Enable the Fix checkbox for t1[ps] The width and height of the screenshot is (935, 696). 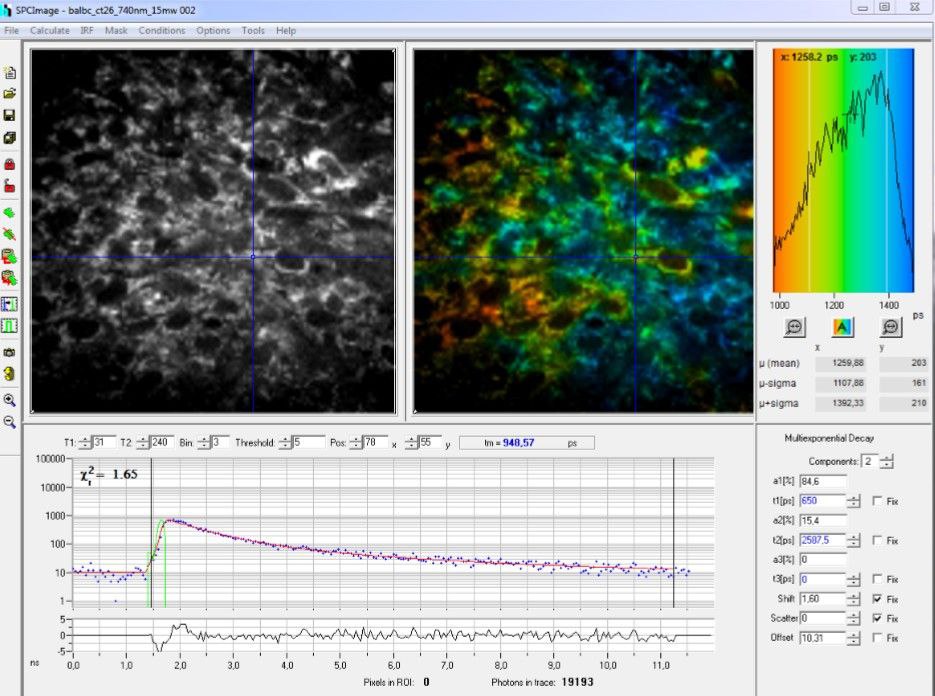point(877,501)
